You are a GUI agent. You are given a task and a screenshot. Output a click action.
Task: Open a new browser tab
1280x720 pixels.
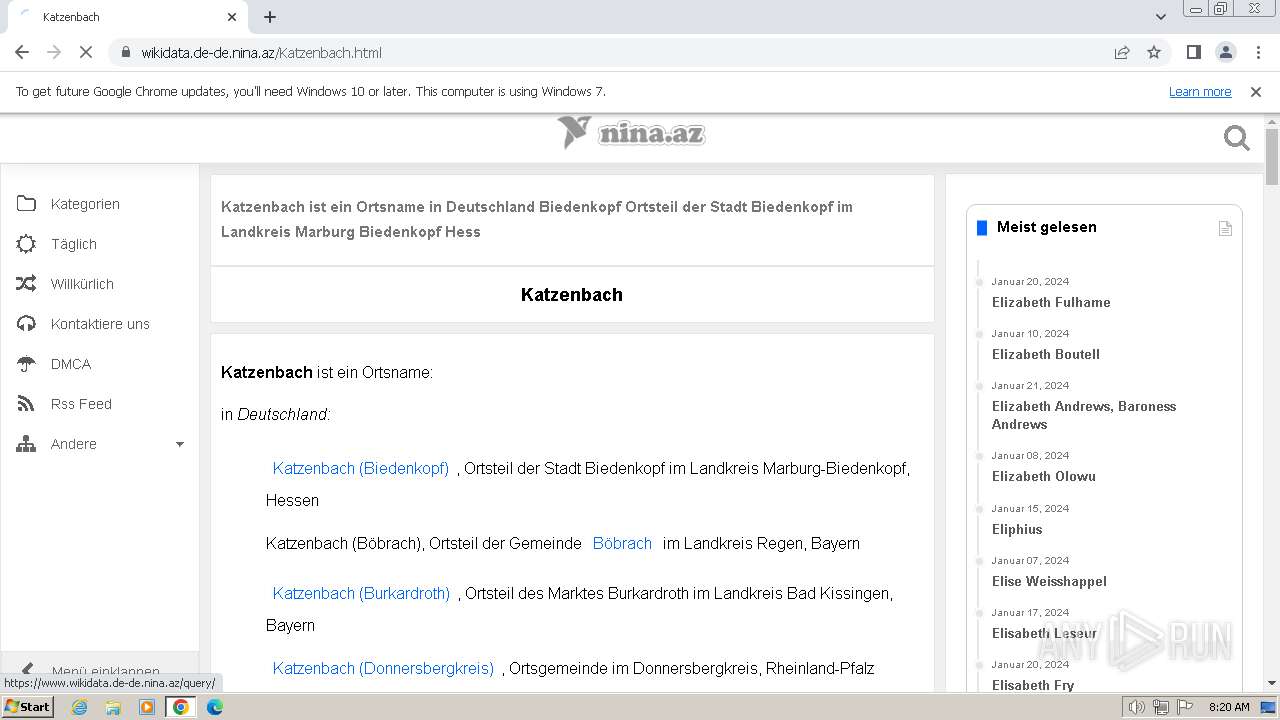pyautogui.click(x=270, y=17)
